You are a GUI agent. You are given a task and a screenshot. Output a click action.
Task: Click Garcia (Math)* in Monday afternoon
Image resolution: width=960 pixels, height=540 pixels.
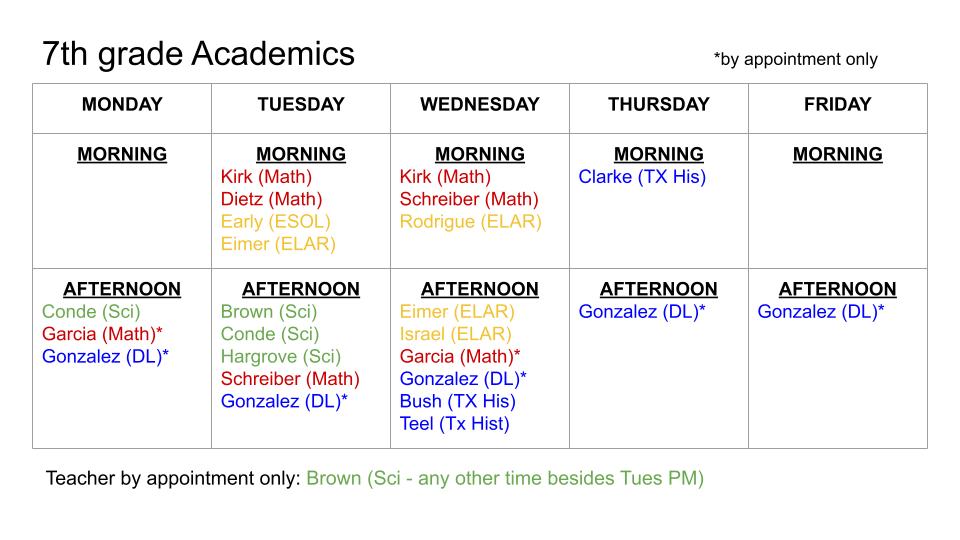pyautogui.click(x=102, y=334)
